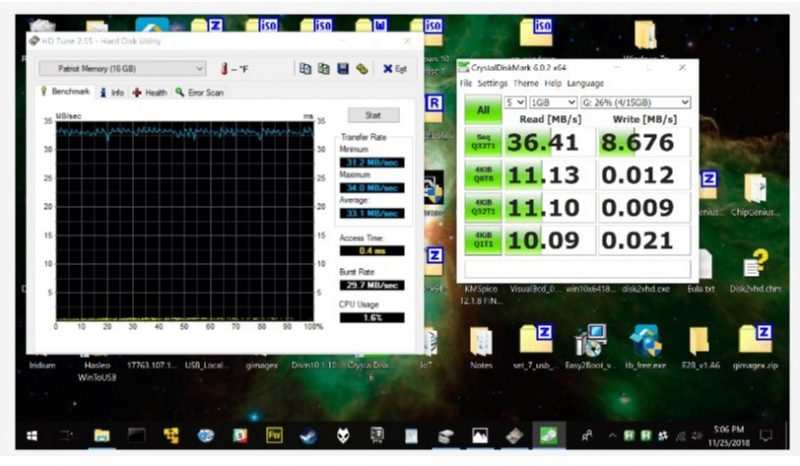This screenshot has height=466, width=800.
Task: Open File Explorer from the taskbar
Action: tap(102, 435)
